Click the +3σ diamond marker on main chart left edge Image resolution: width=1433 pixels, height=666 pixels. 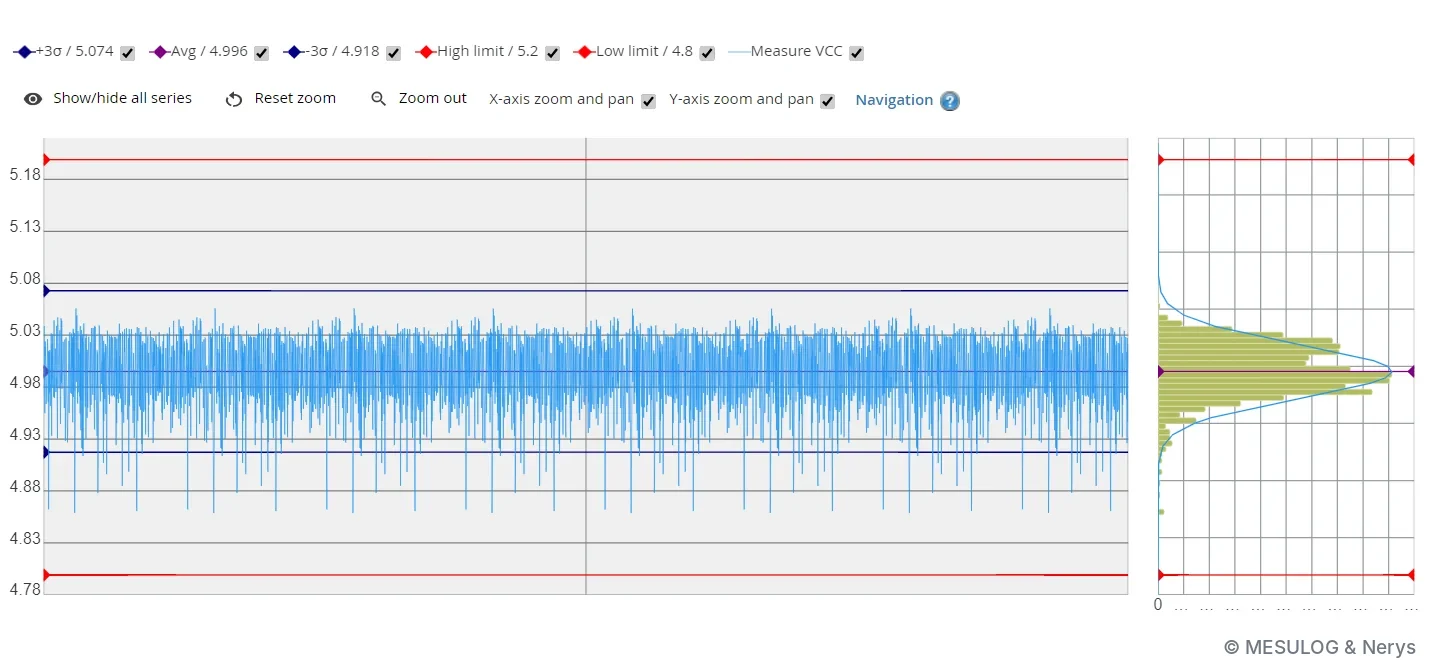(x=45, y=291)
